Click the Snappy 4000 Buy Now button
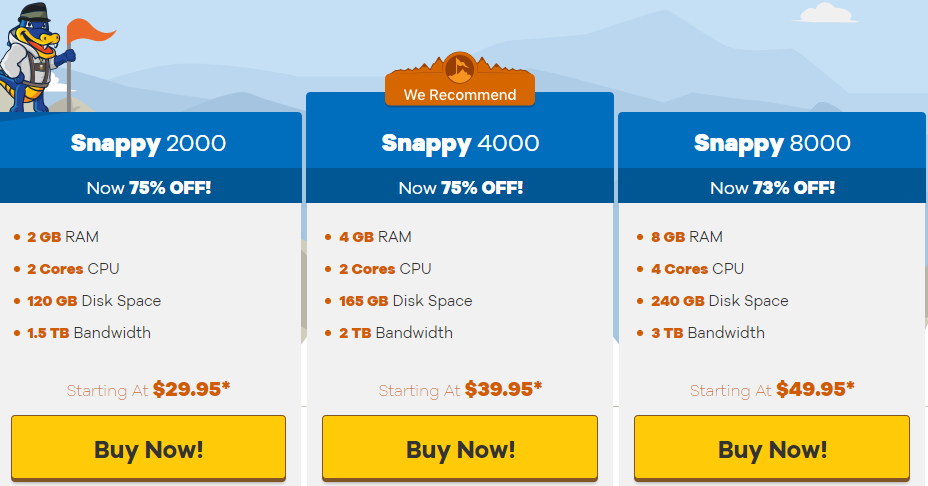The width and height of the screenshot is (928, 486). (x=460, y=448)
